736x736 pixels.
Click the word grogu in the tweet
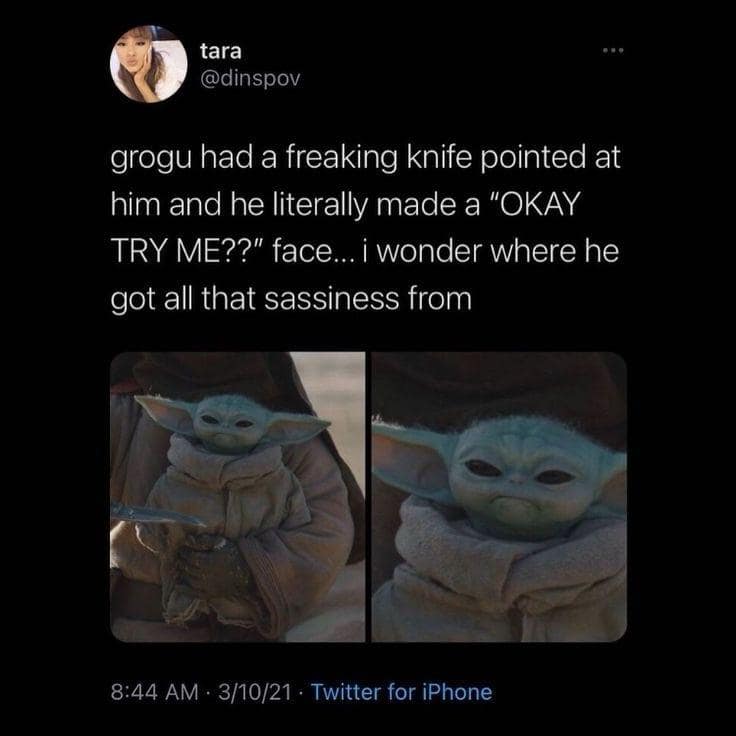click(151, 159)
